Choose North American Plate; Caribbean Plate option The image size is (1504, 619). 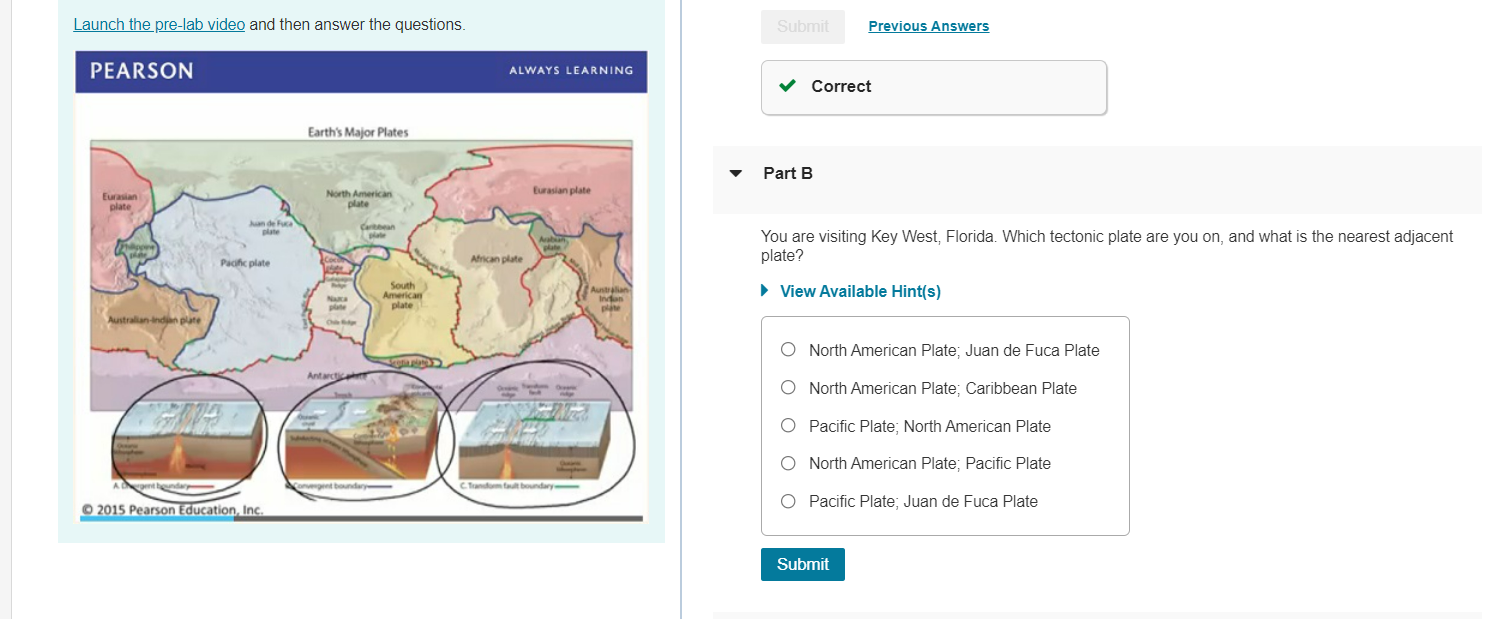(788, 388)
